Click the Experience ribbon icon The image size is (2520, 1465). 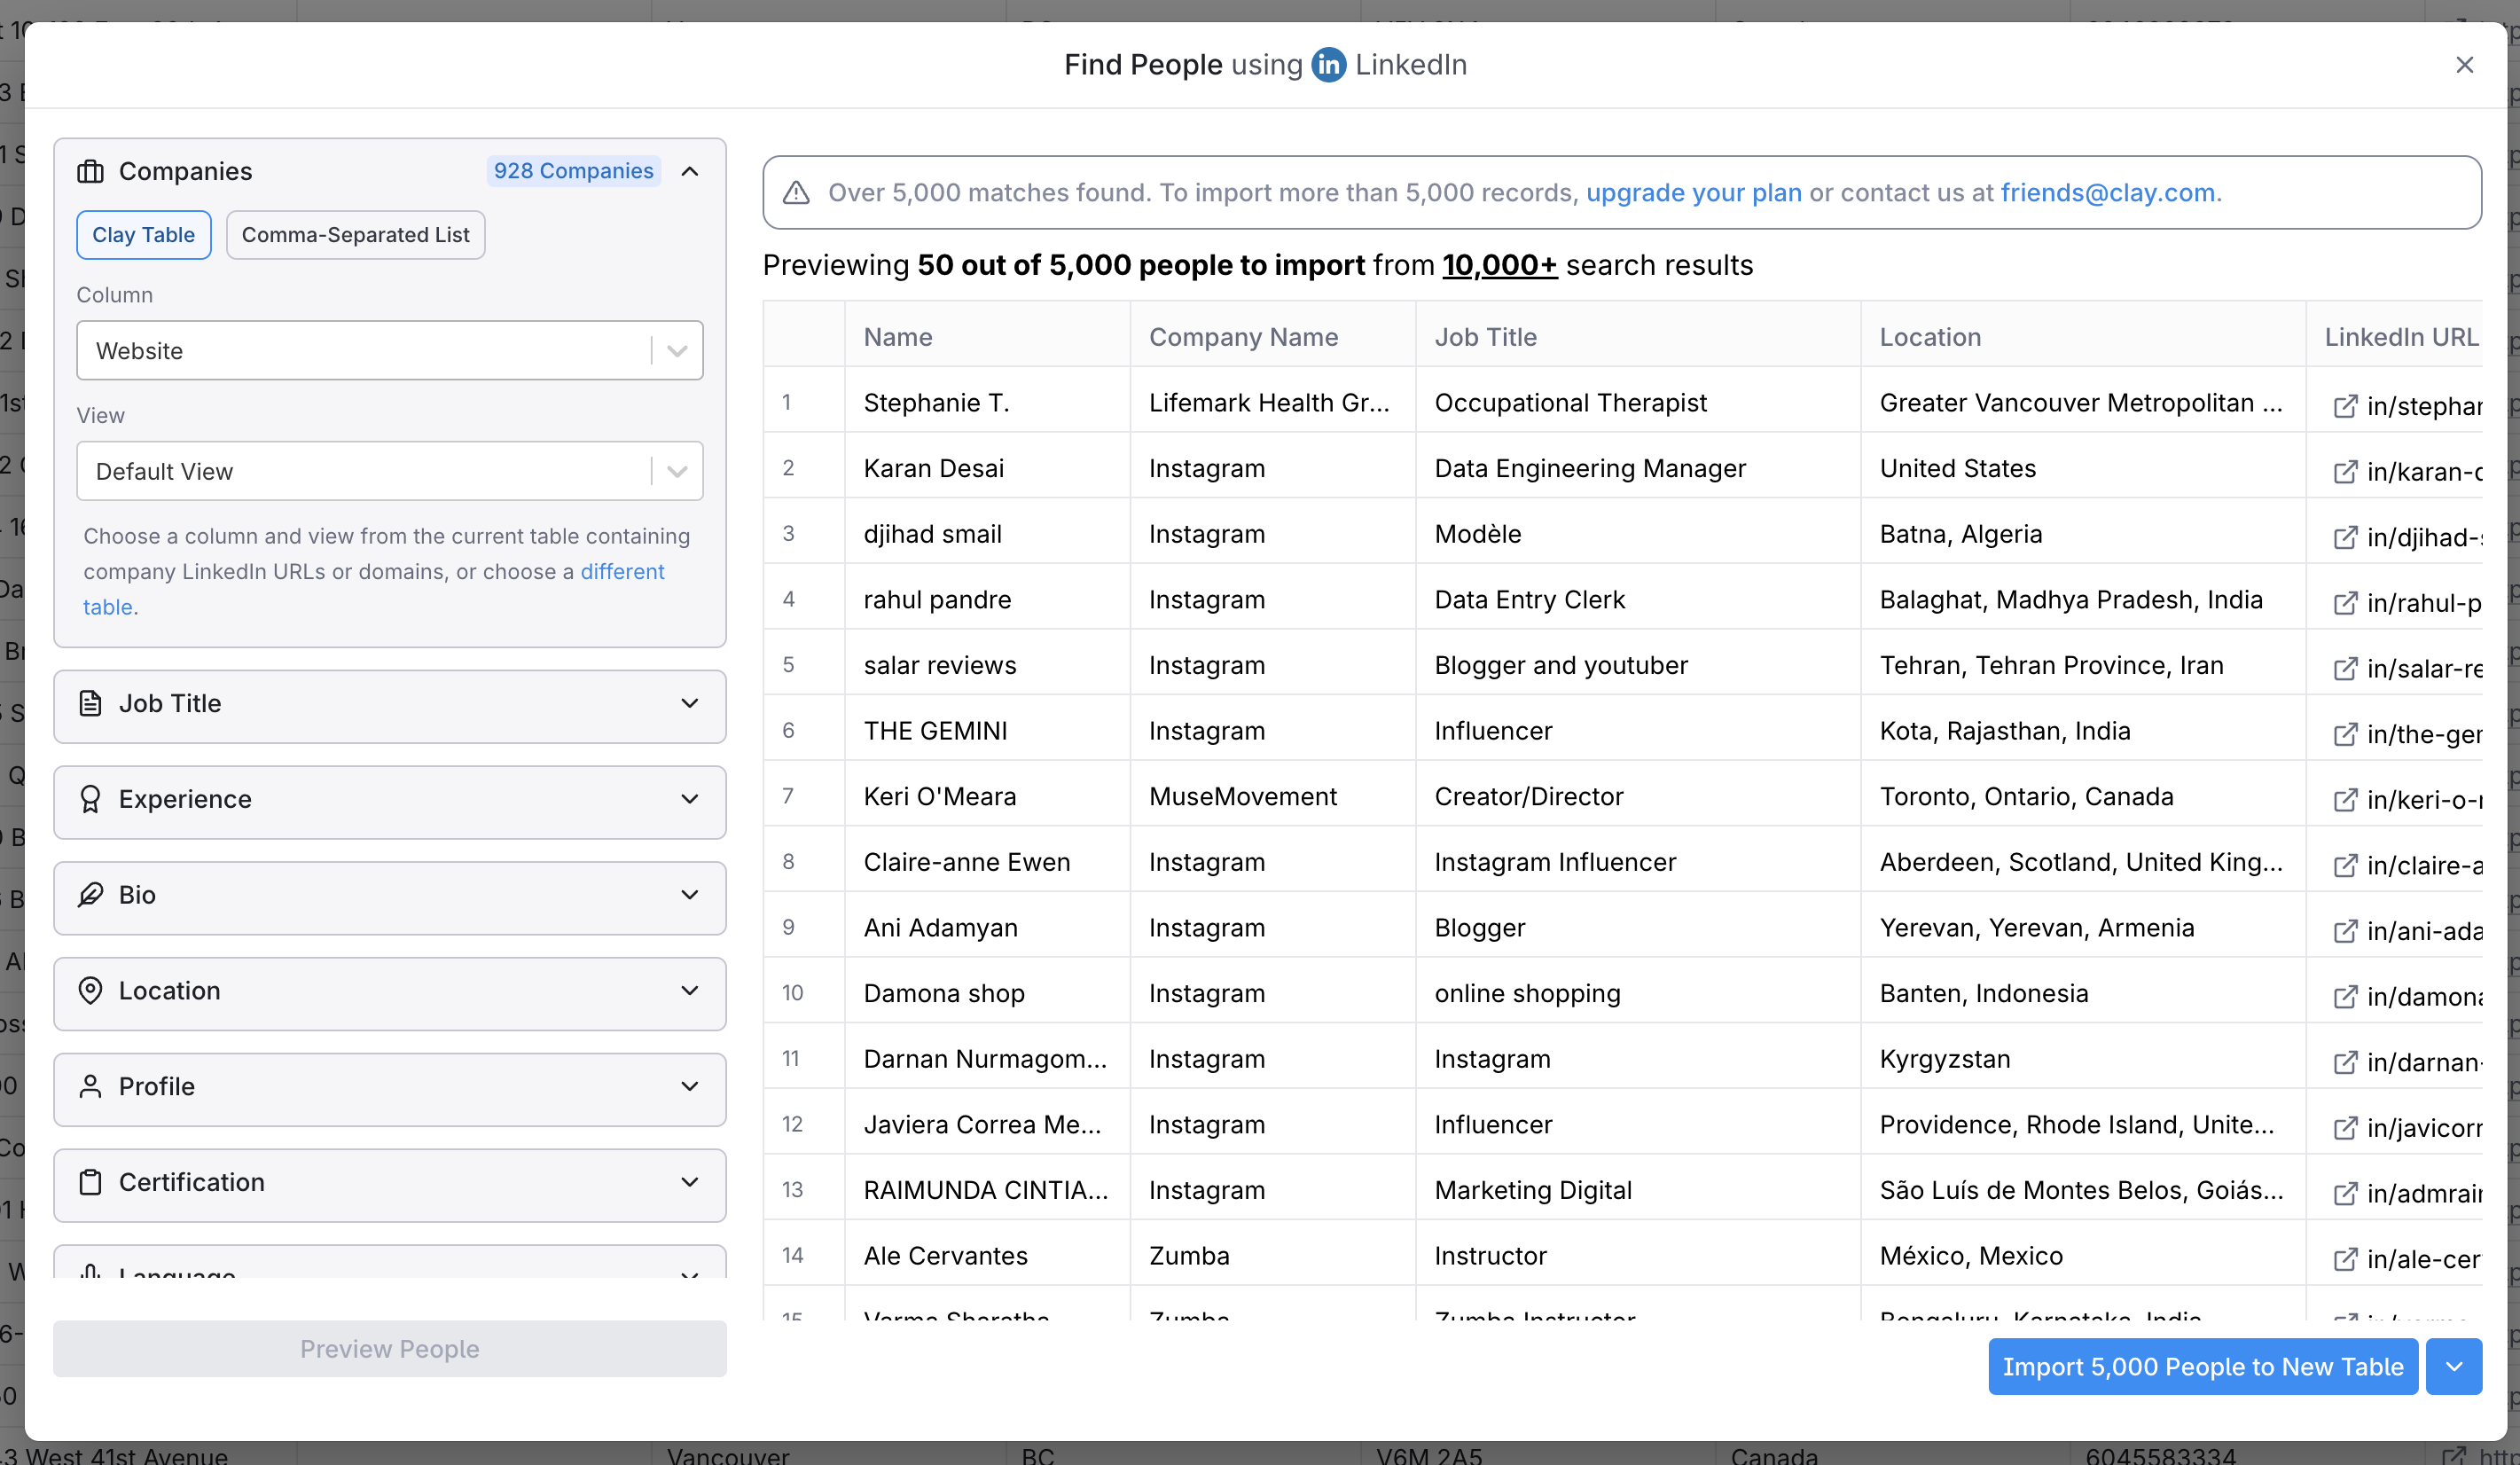(x=90, y=799)
